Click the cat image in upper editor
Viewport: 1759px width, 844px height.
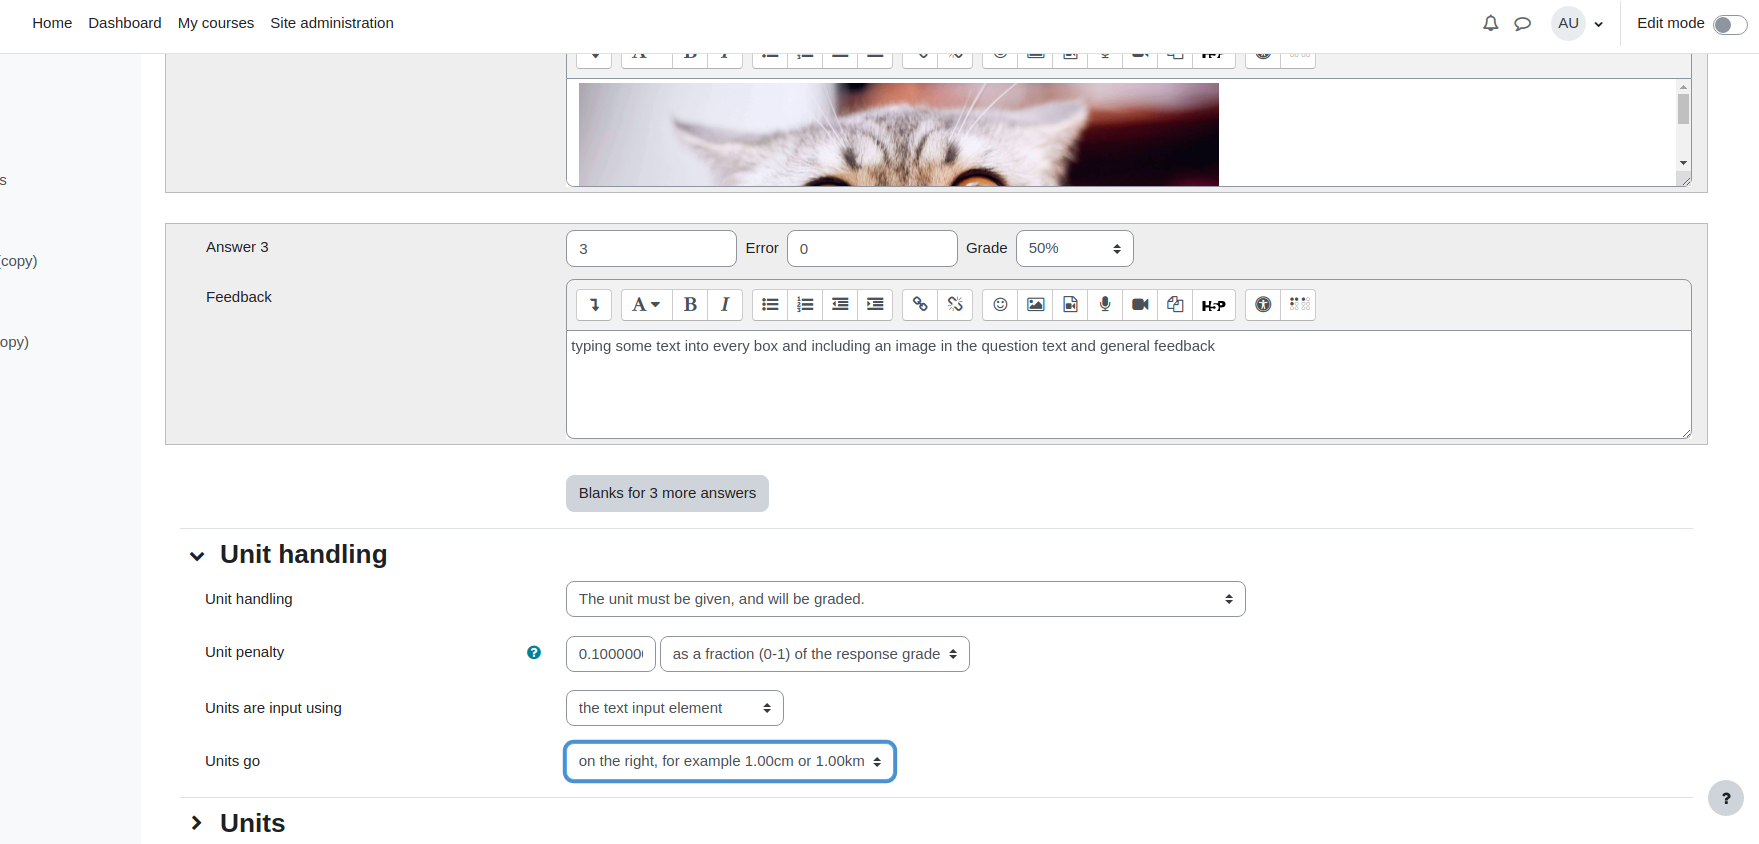(x=898, y=134)
